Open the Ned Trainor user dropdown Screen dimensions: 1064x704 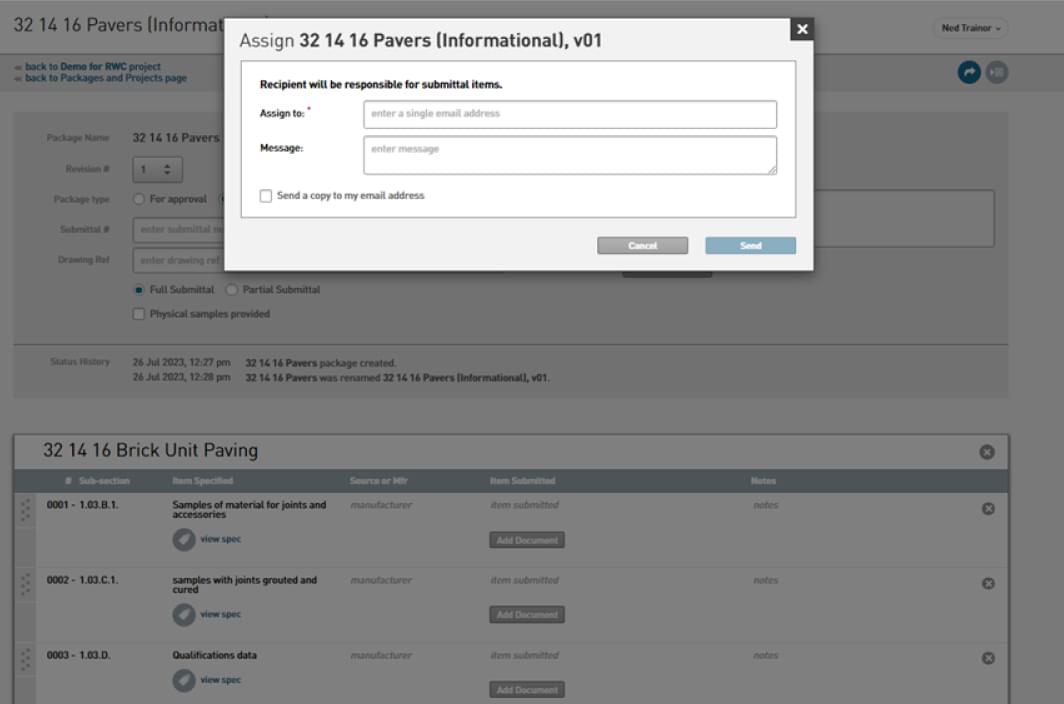point(970,28)
